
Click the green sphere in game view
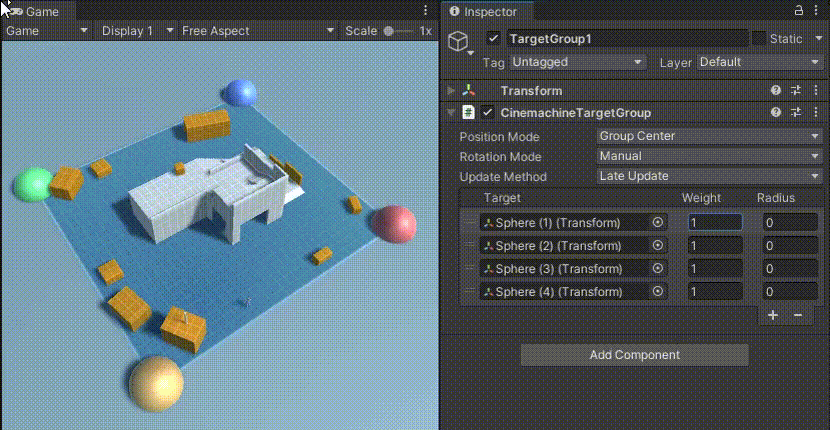pos(33,184)
